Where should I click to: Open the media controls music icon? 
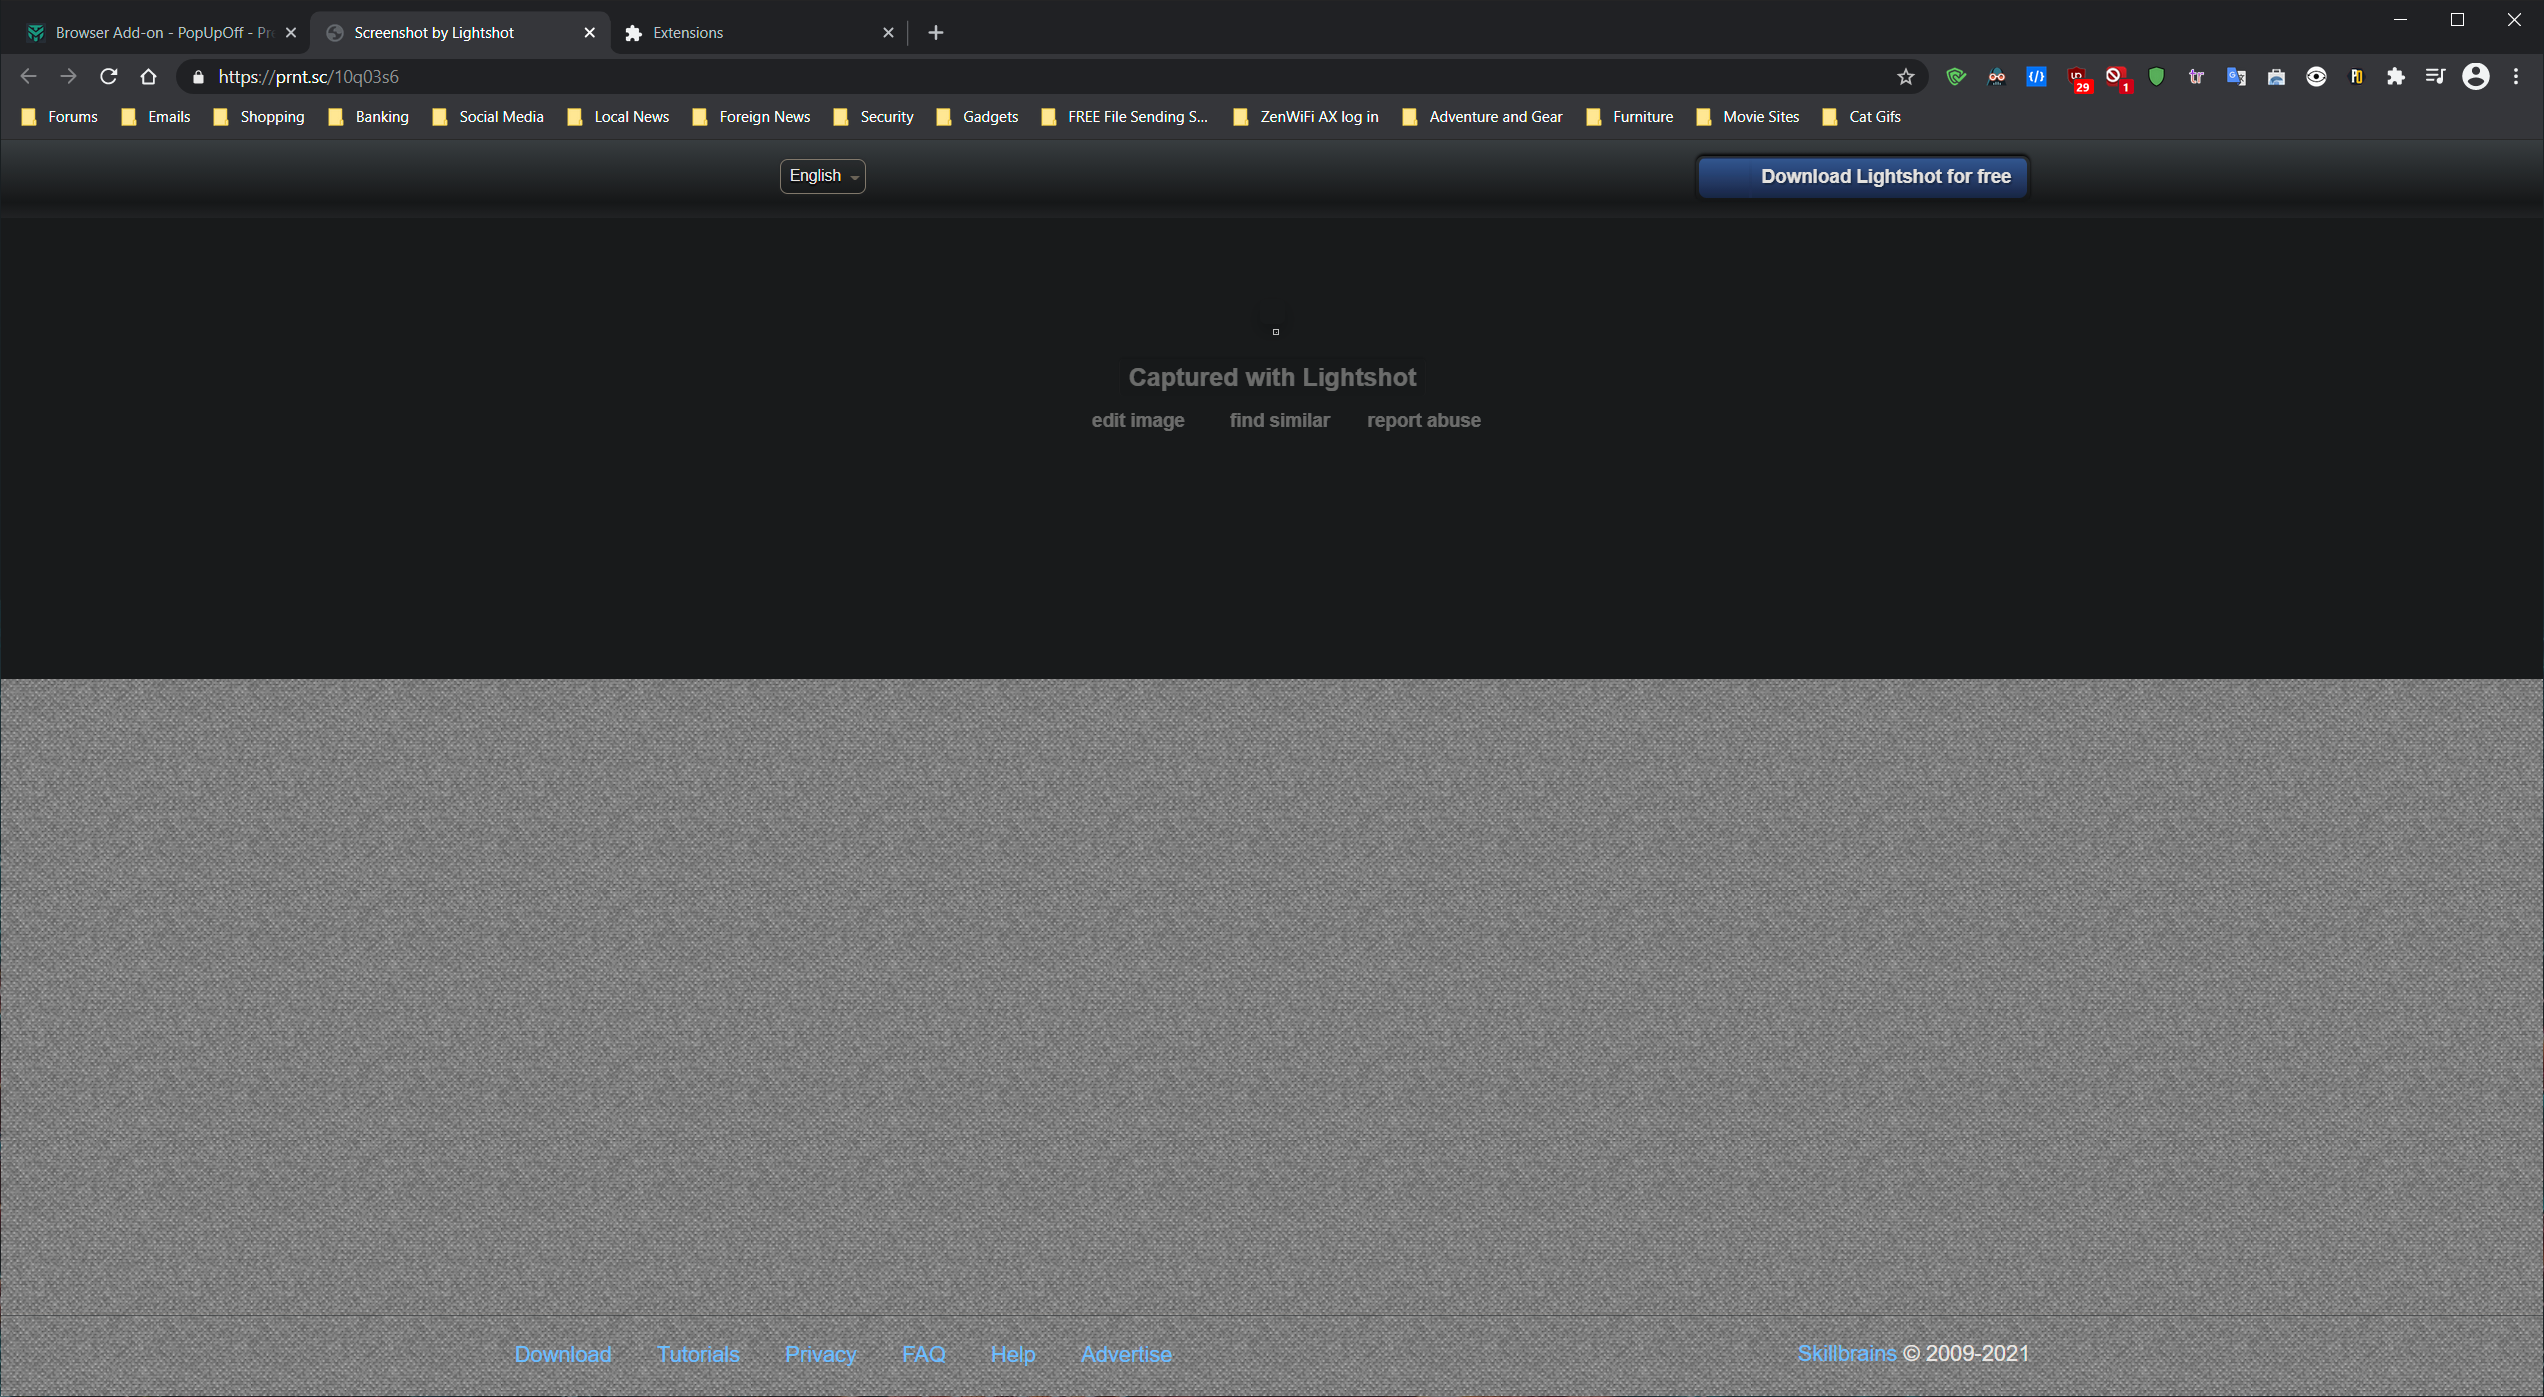tap(2435, 77)
